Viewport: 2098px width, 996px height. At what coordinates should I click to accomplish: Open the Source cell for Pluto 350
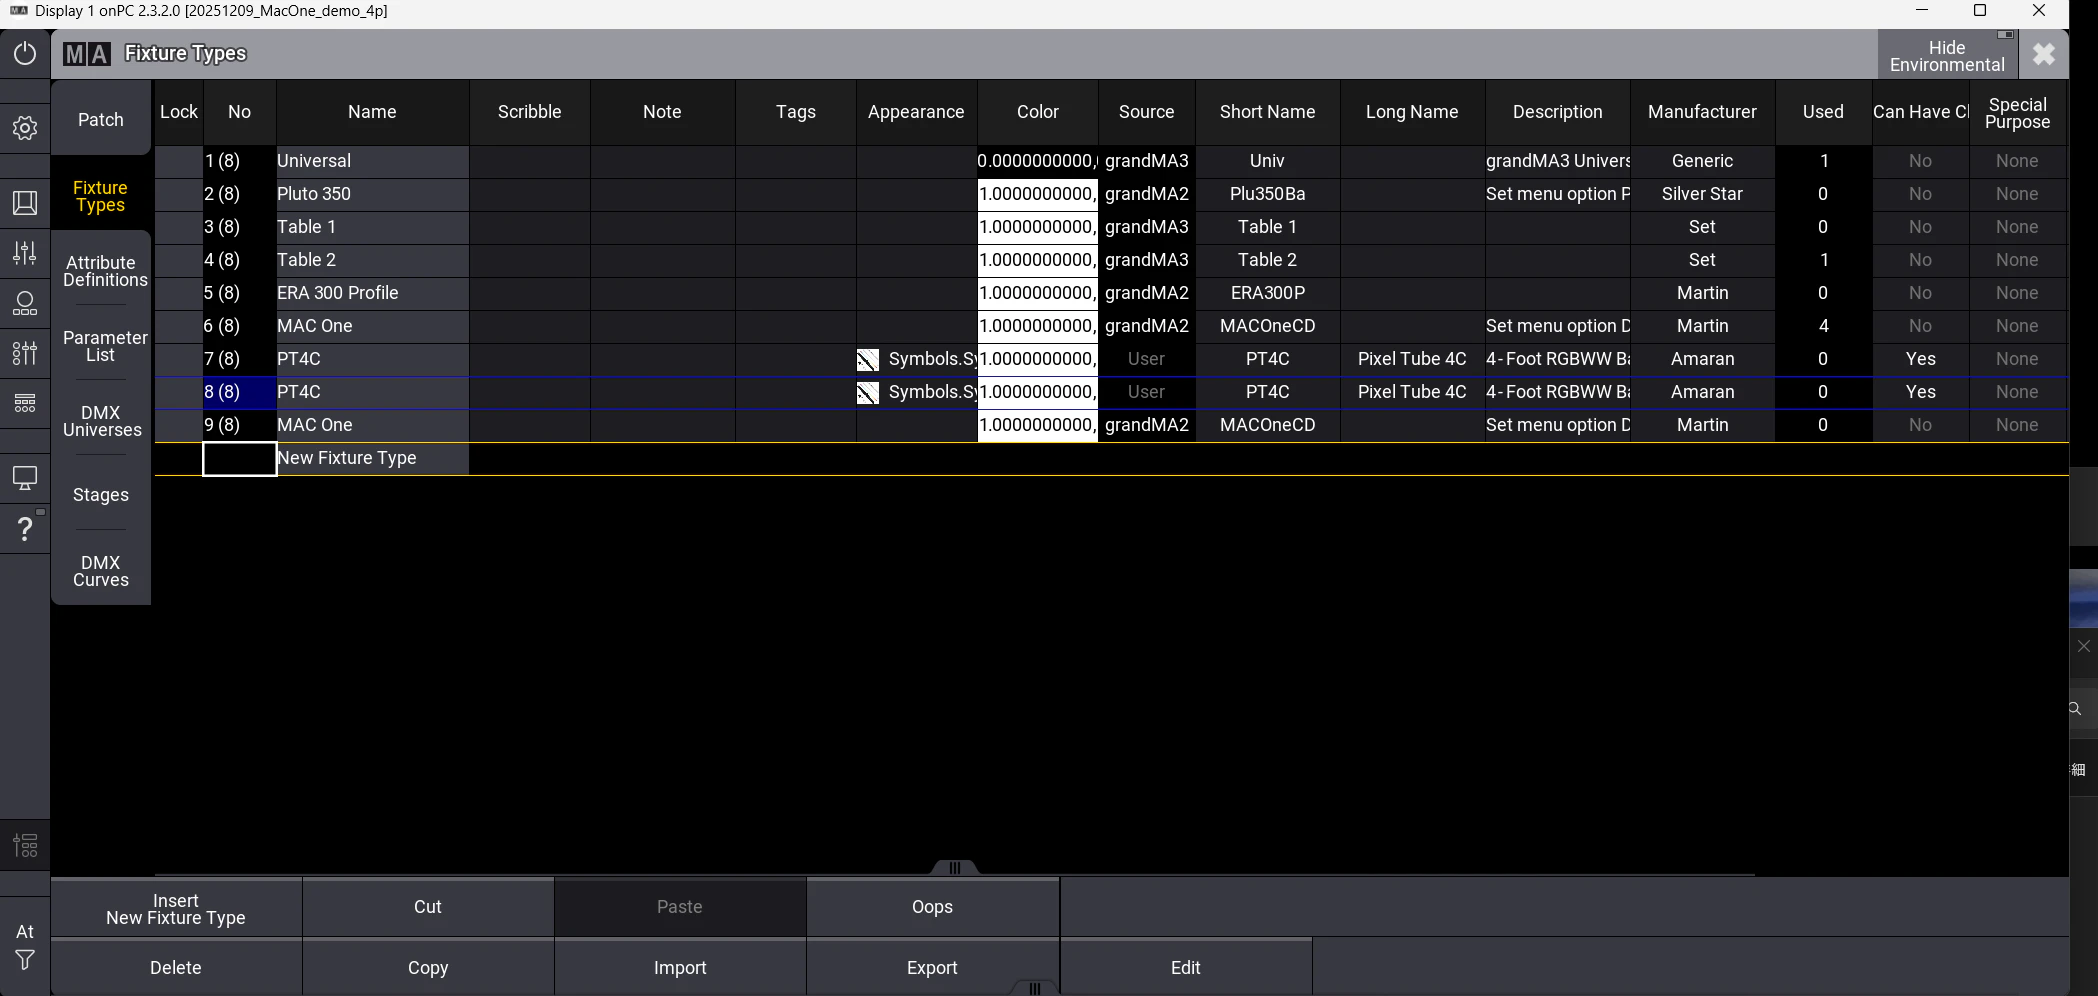(1146, 194)
